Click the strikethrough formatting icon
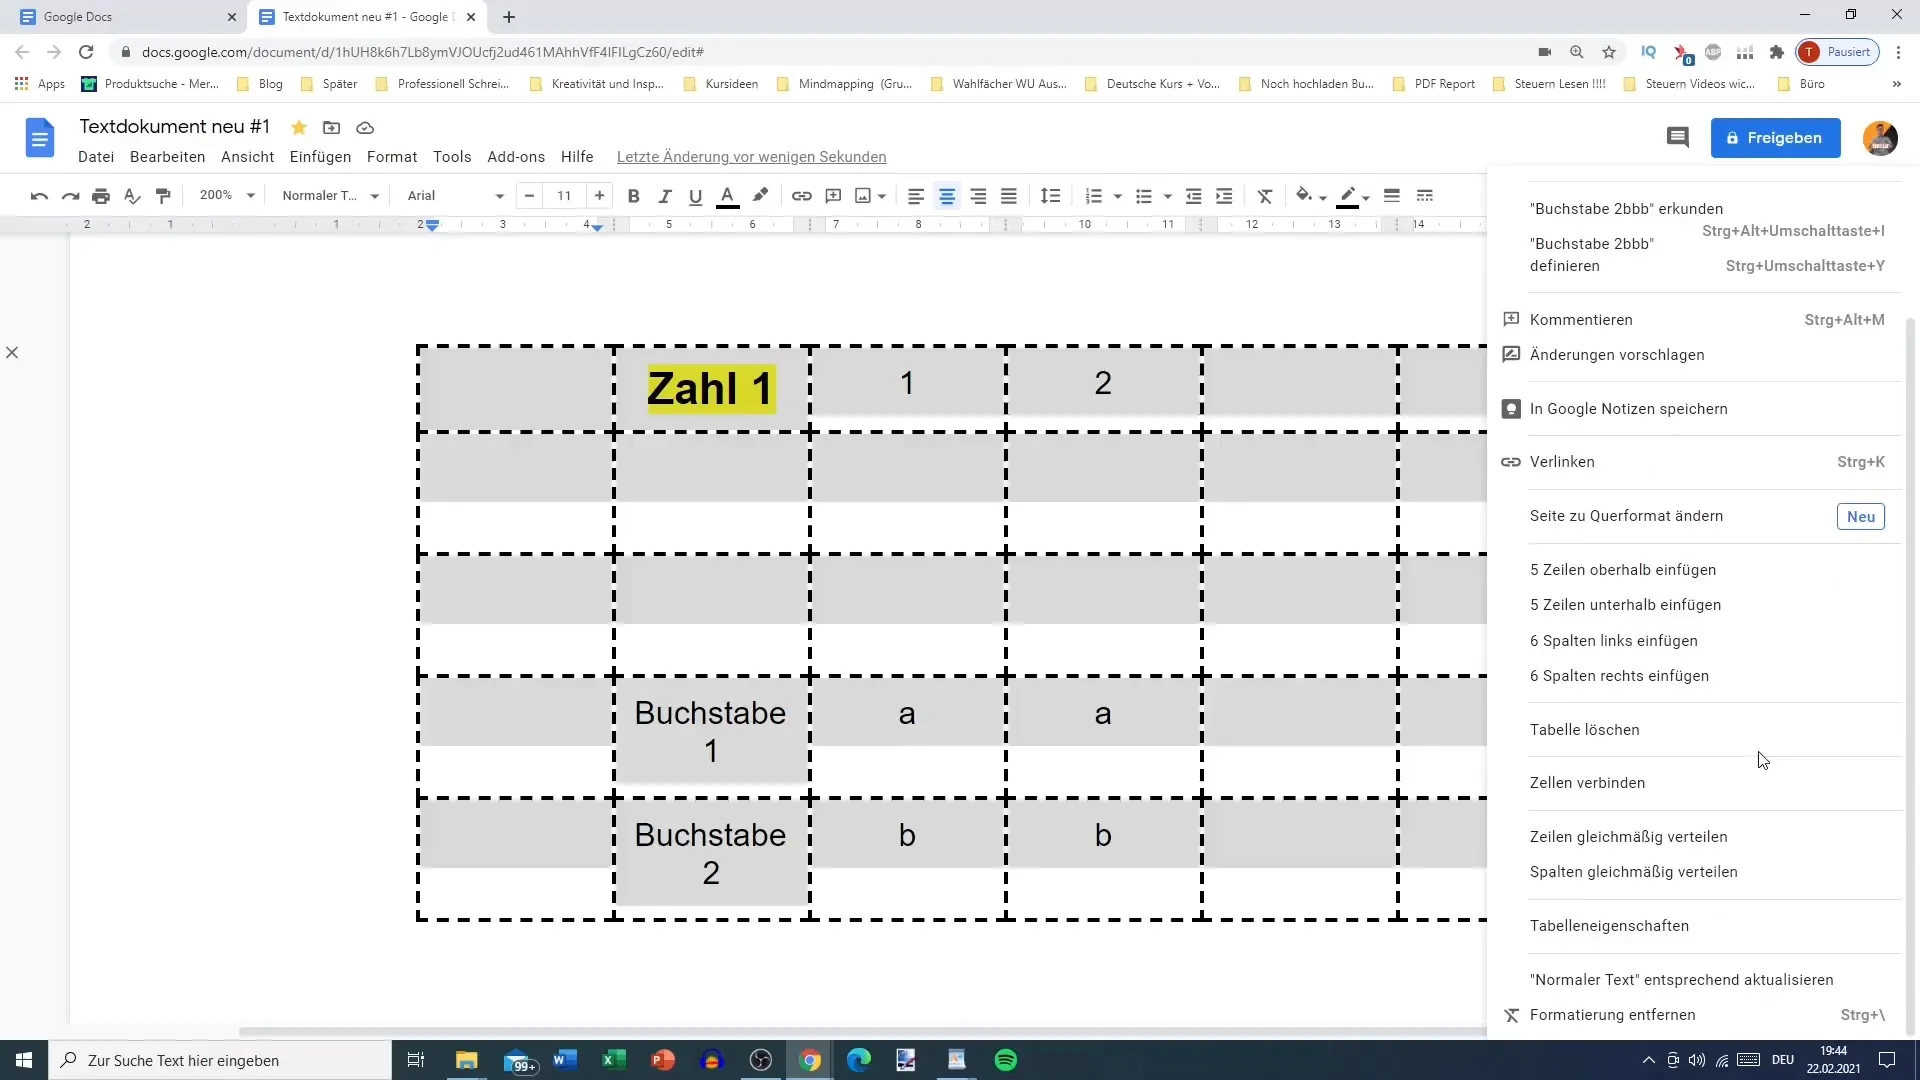Viewport: 1920px width, 1080px height. coord(1266,195)
